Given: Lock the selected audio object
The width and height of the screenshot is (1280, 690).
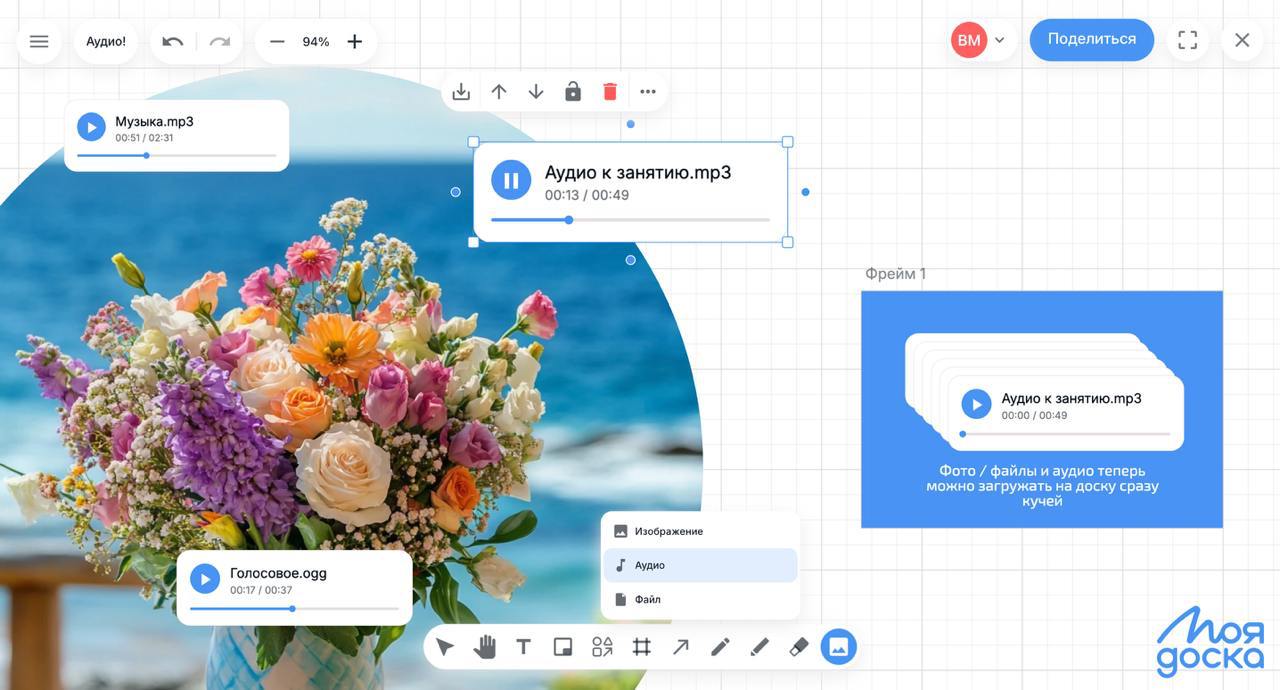Looking at the screenshot, I should point(573,92).
